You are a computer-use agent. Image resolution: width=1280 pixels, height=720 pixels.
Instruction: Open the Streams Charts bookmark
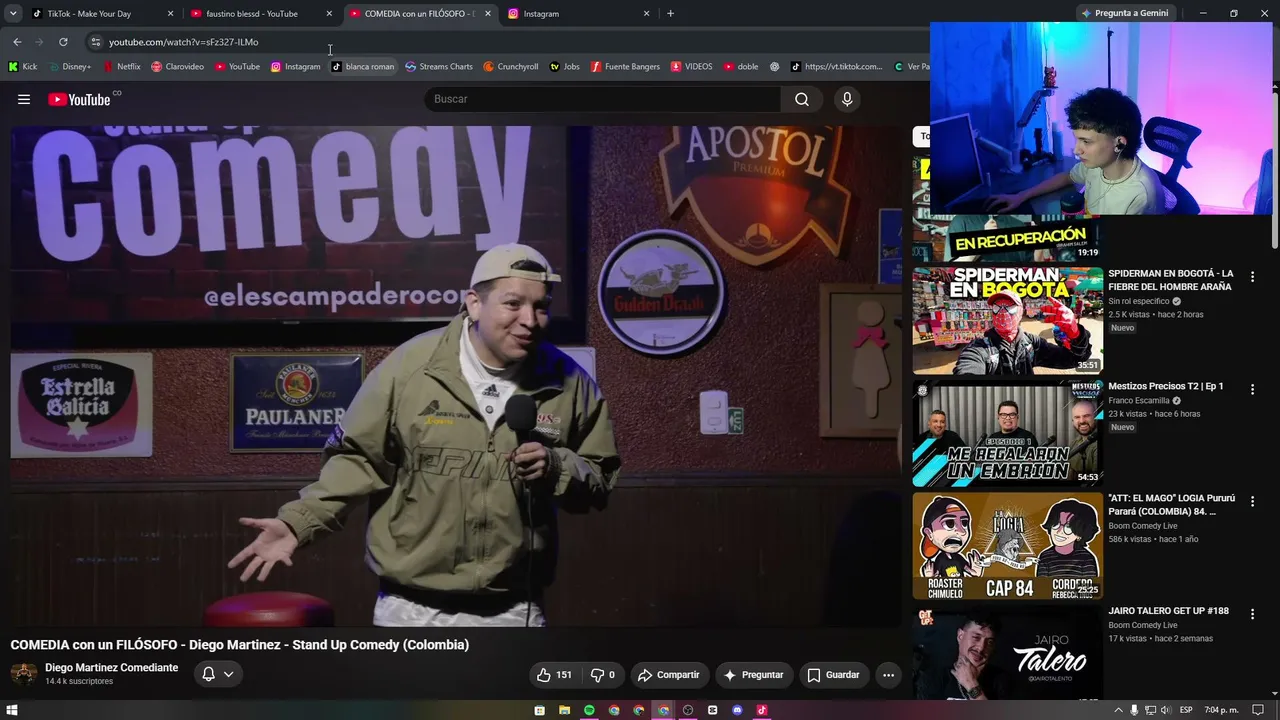tap(439, 67)
